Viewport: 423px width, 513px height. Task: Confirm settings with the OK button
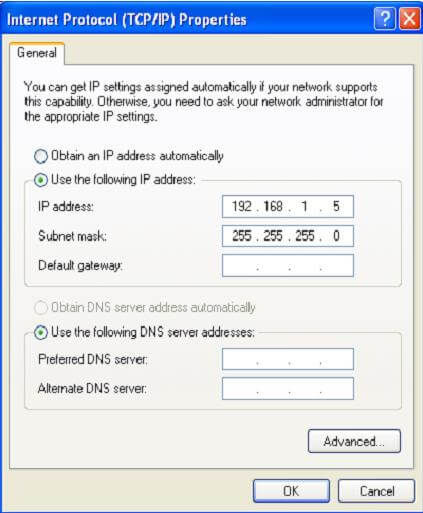click(291, 491)
